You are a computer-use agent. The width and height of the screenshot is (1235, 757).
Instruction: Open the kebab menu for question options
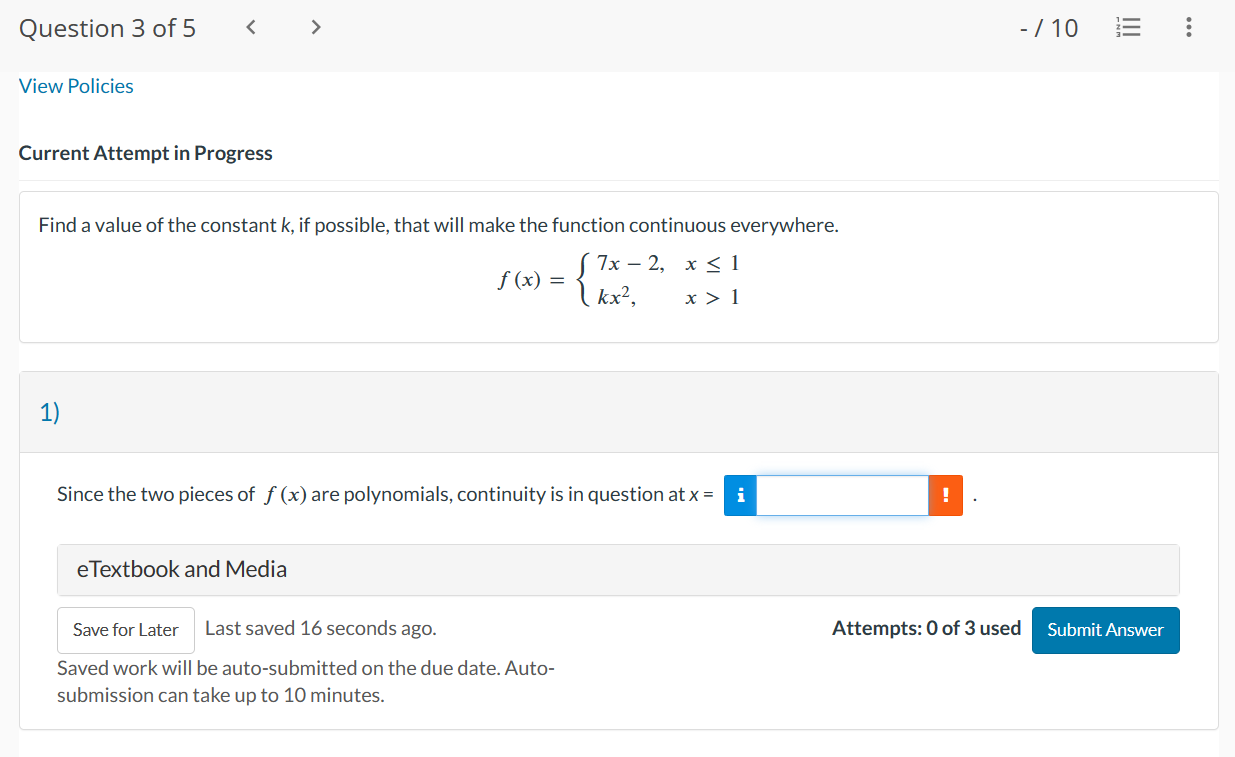point(1188,27)
